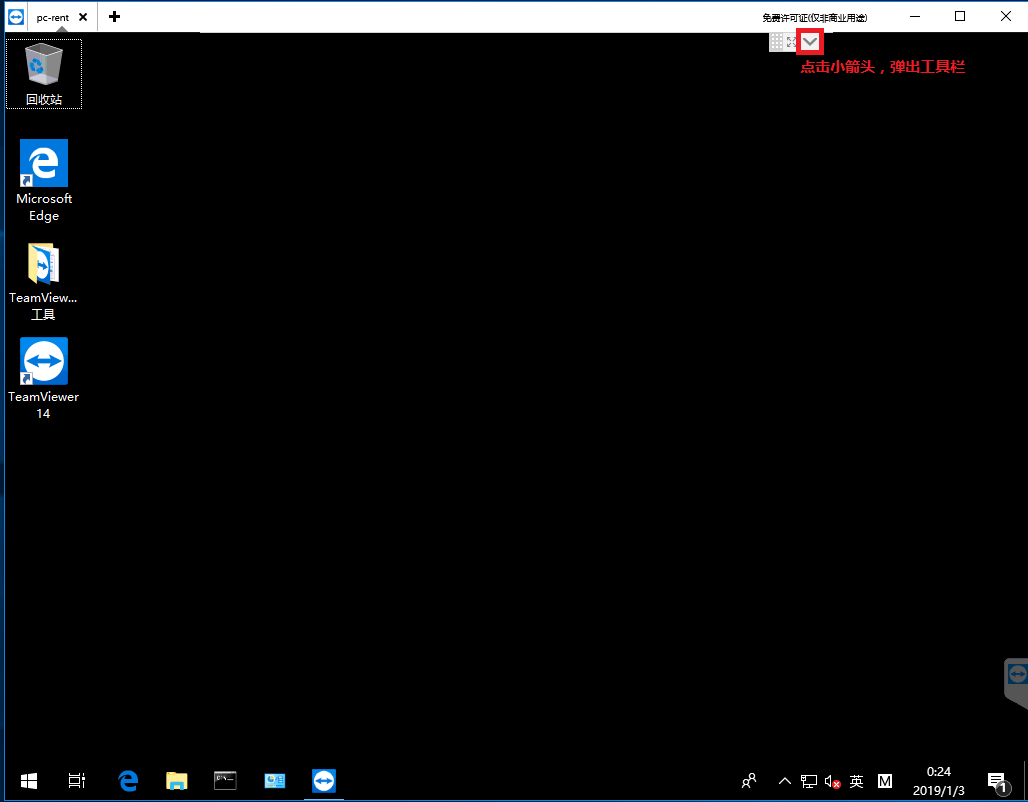Minimize the TeamViewer session window
This screenshot has height=802, width=1028.
[x=915, y=16]
